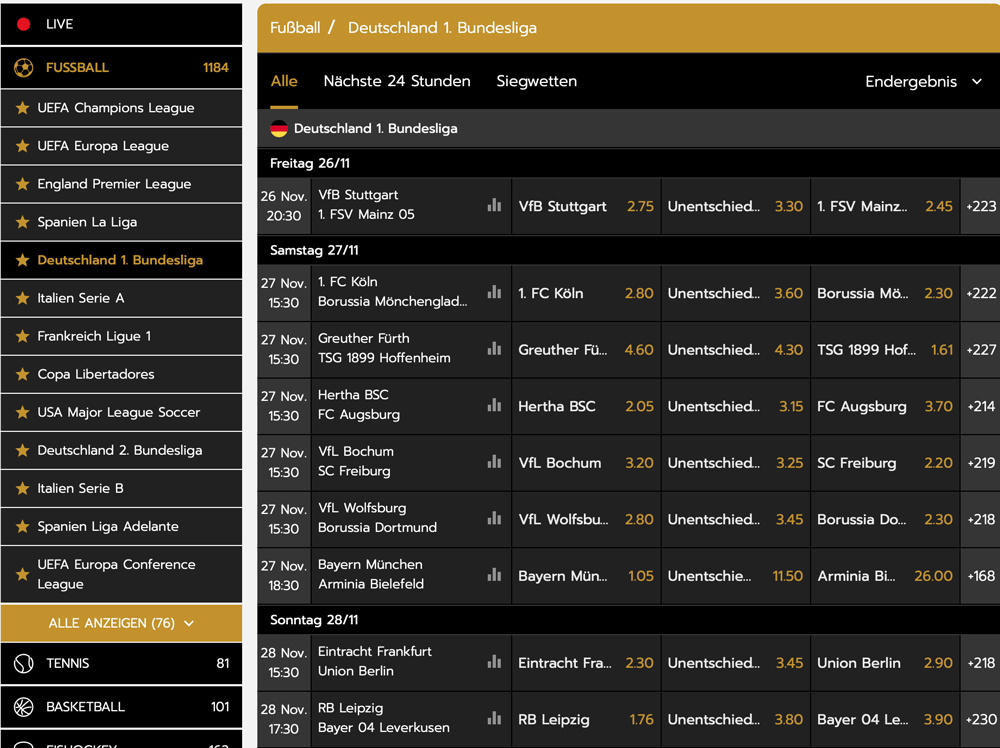Switch to Nächste 24 Stunden tab
This screenshot has width=1000, height=748.
point(397,81)
